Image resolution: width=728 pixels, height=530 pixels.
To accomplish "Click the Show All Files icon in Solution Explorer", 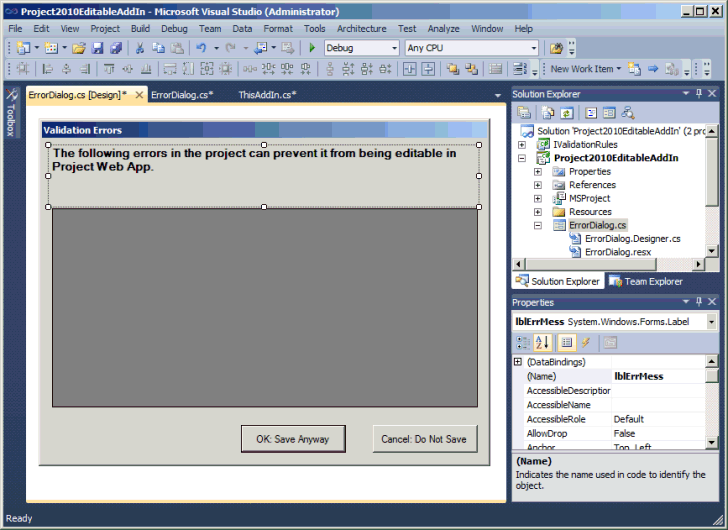I will tap(548, 113).
